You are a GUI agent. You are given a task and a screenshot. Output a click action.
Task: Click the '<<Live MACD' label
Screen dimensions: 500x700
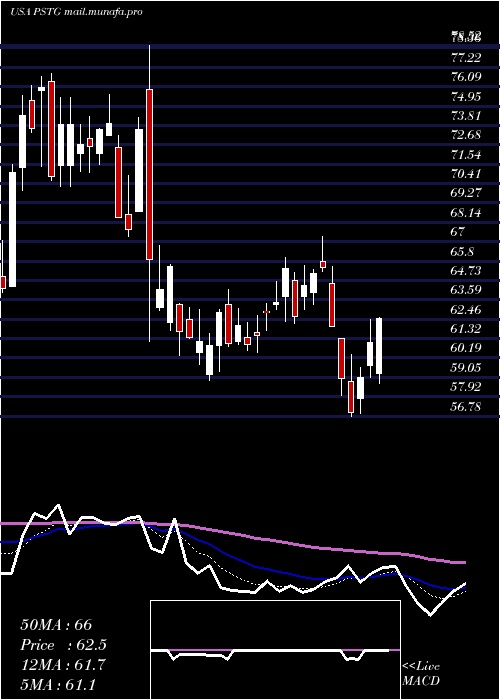421,673
